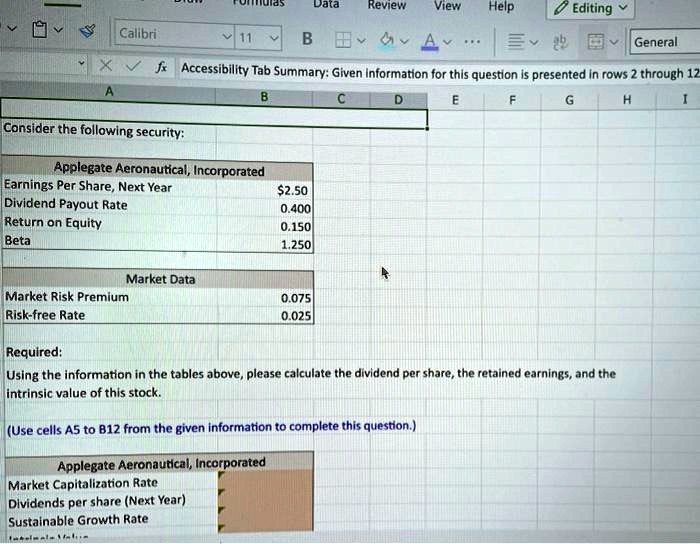Select the Sustainable Growth Rate answer cell

[x=266, y=517]
